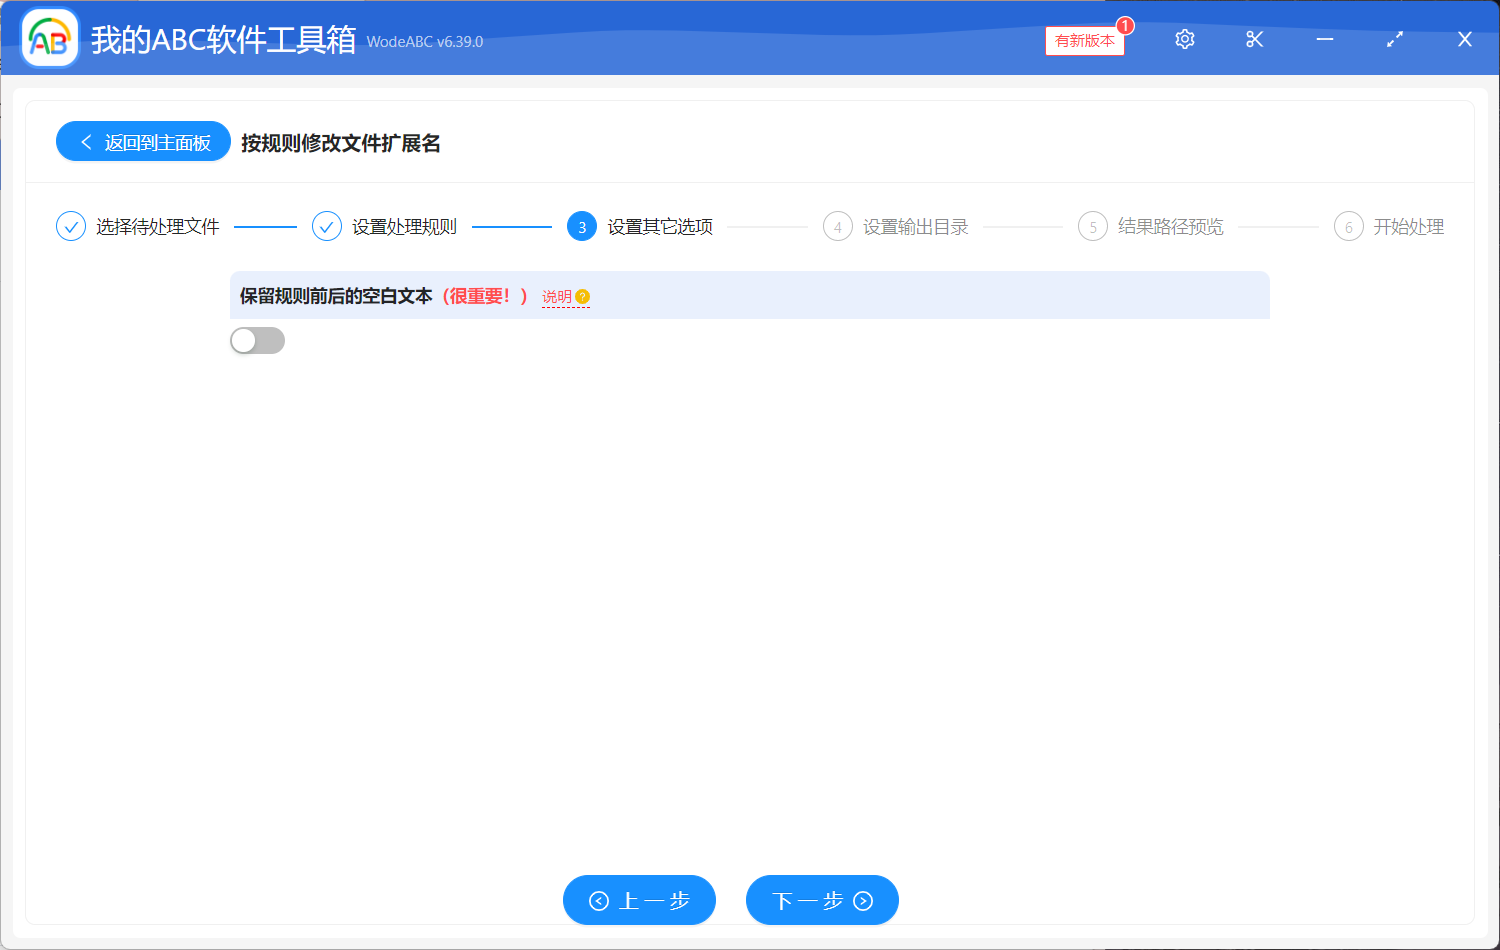Open the 说明 explanation link
The image size is (1500, 950).
[560, 296]
